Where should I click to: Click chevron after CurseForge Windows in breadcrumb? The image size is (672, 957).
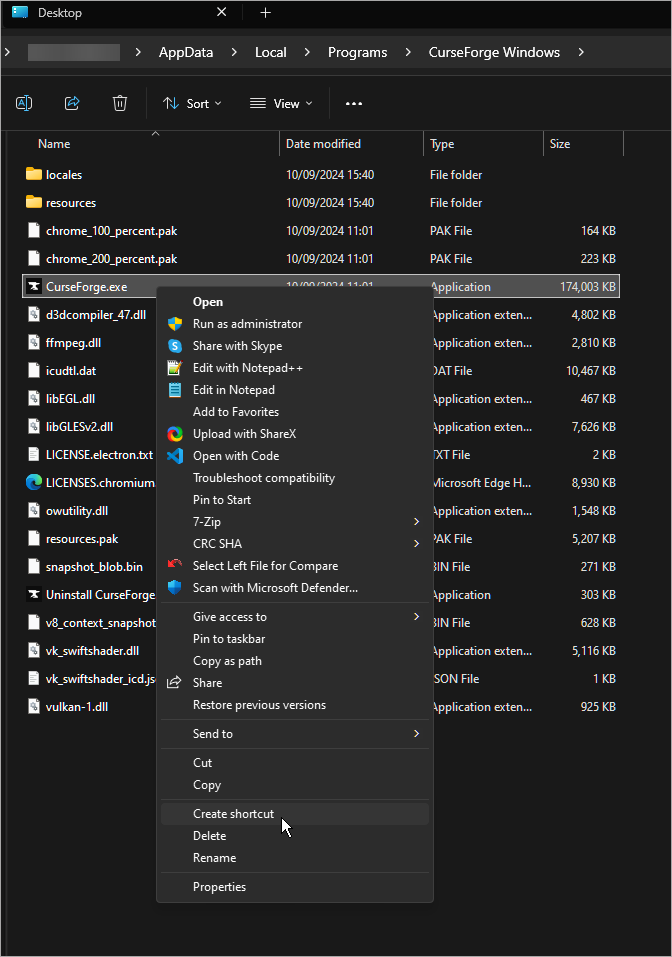(x=581, y=52)
